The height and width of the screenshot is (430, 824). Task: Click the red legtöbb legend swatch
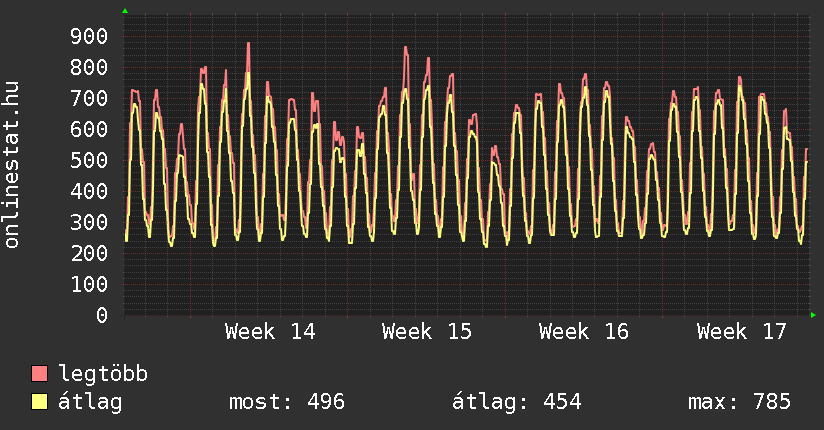pos(40,374)
